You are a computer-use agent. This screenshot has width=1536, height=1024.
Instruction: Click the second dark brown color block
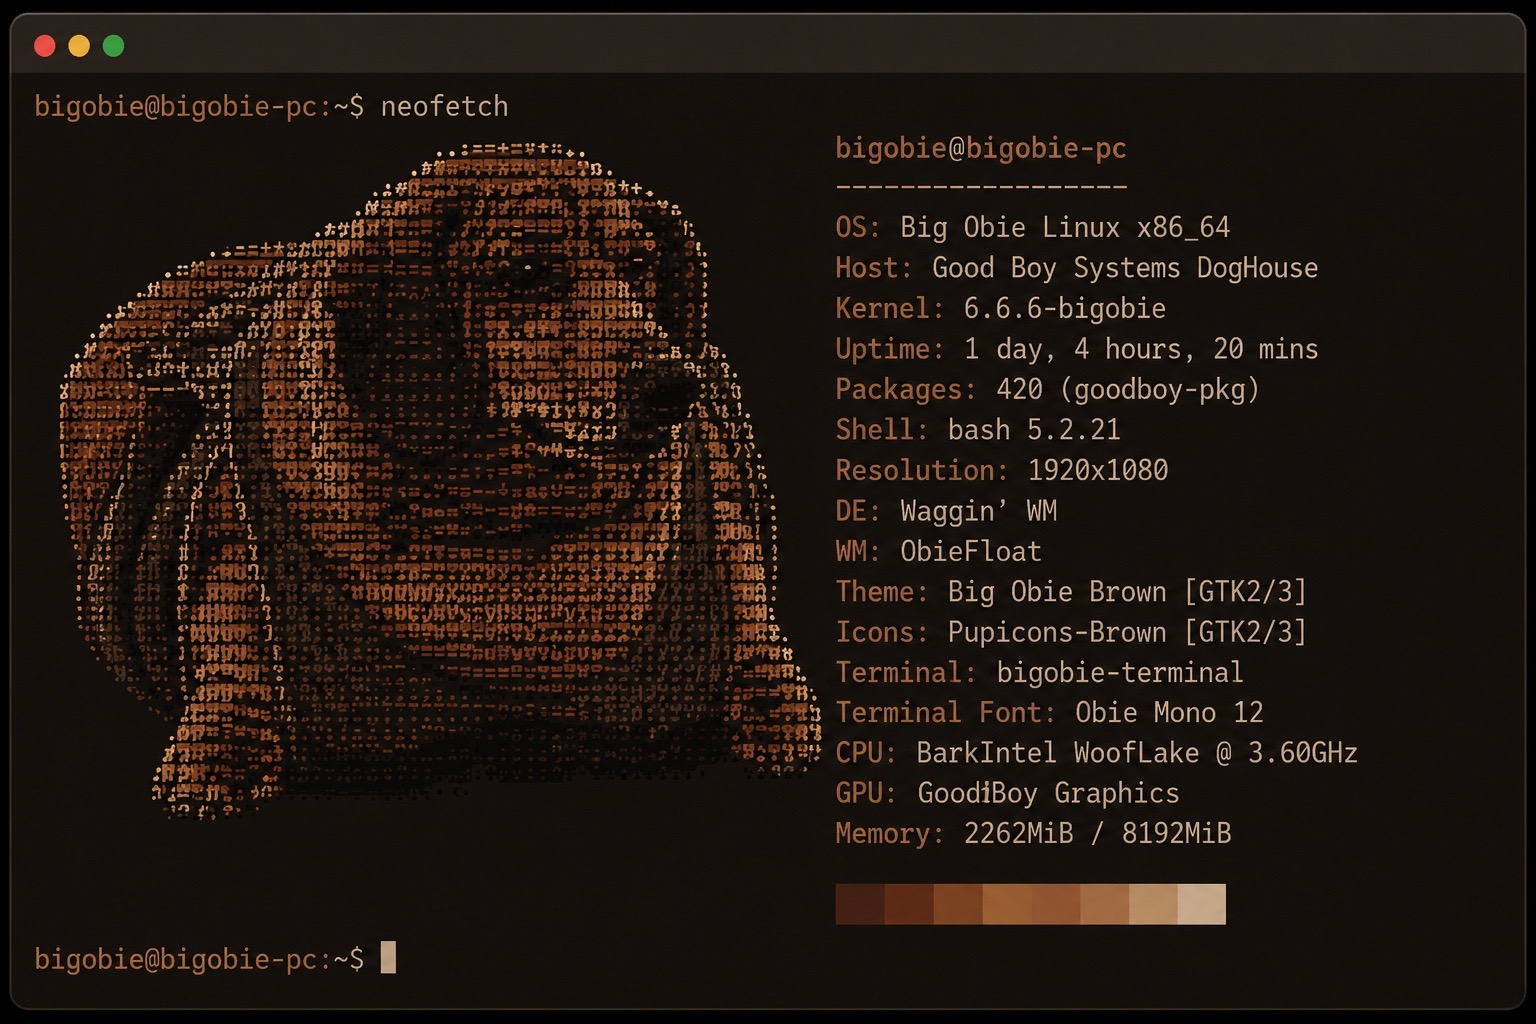coord(909,904)
